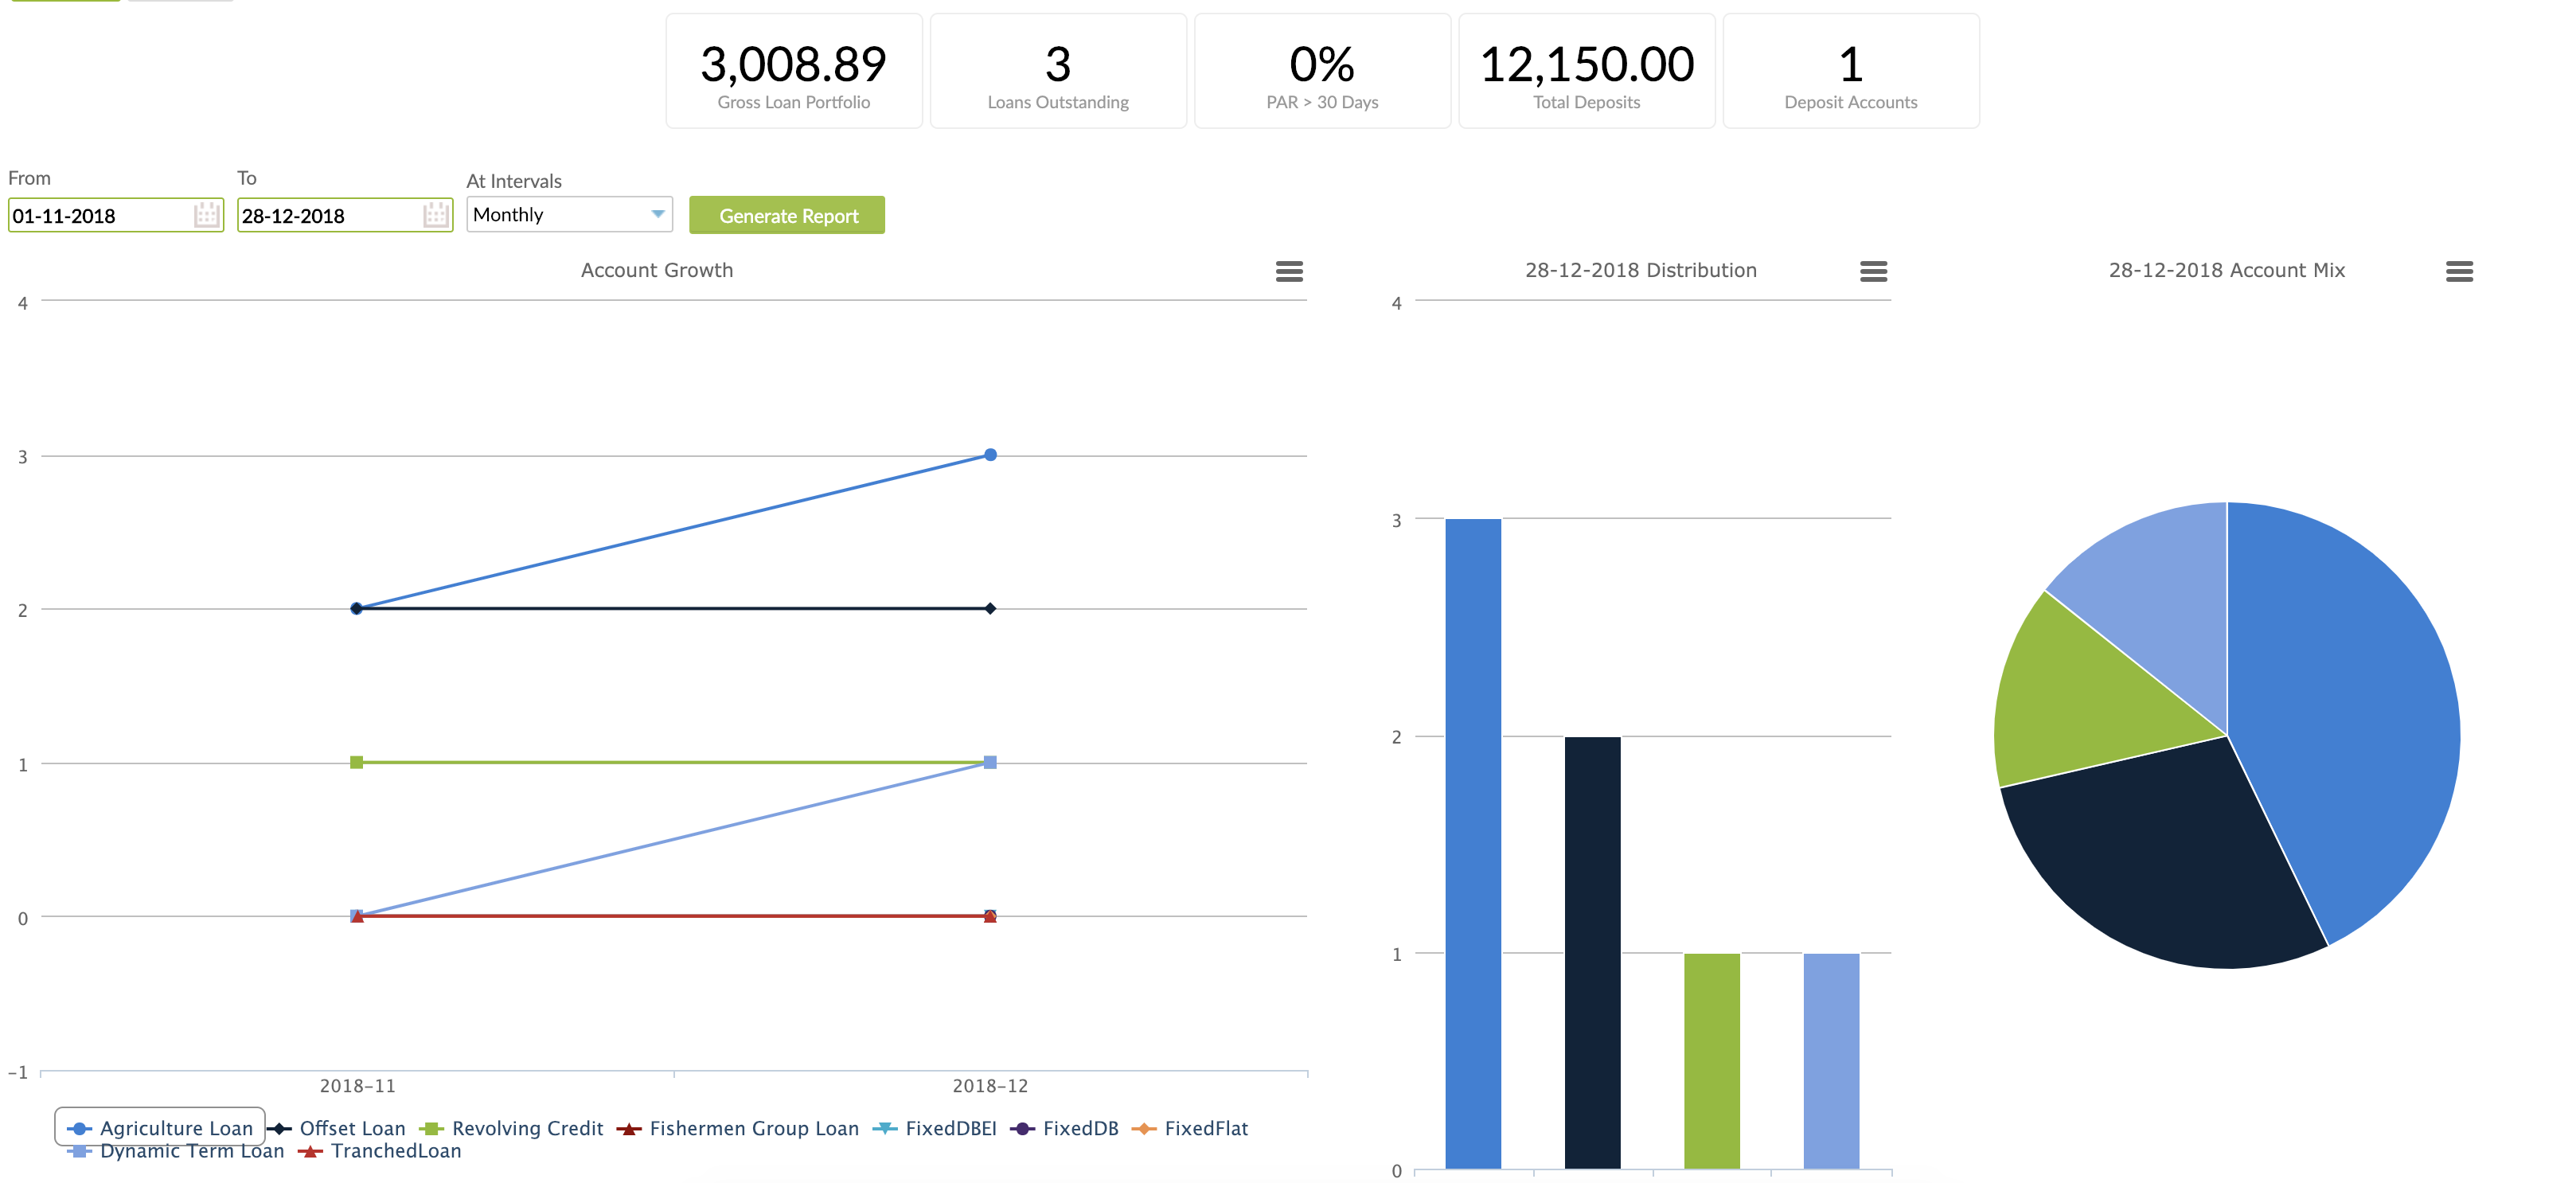Open the 28-12-2018 Distribution chart menu
Viewport: 2576px width, 1183px height.
(1875, 271)
